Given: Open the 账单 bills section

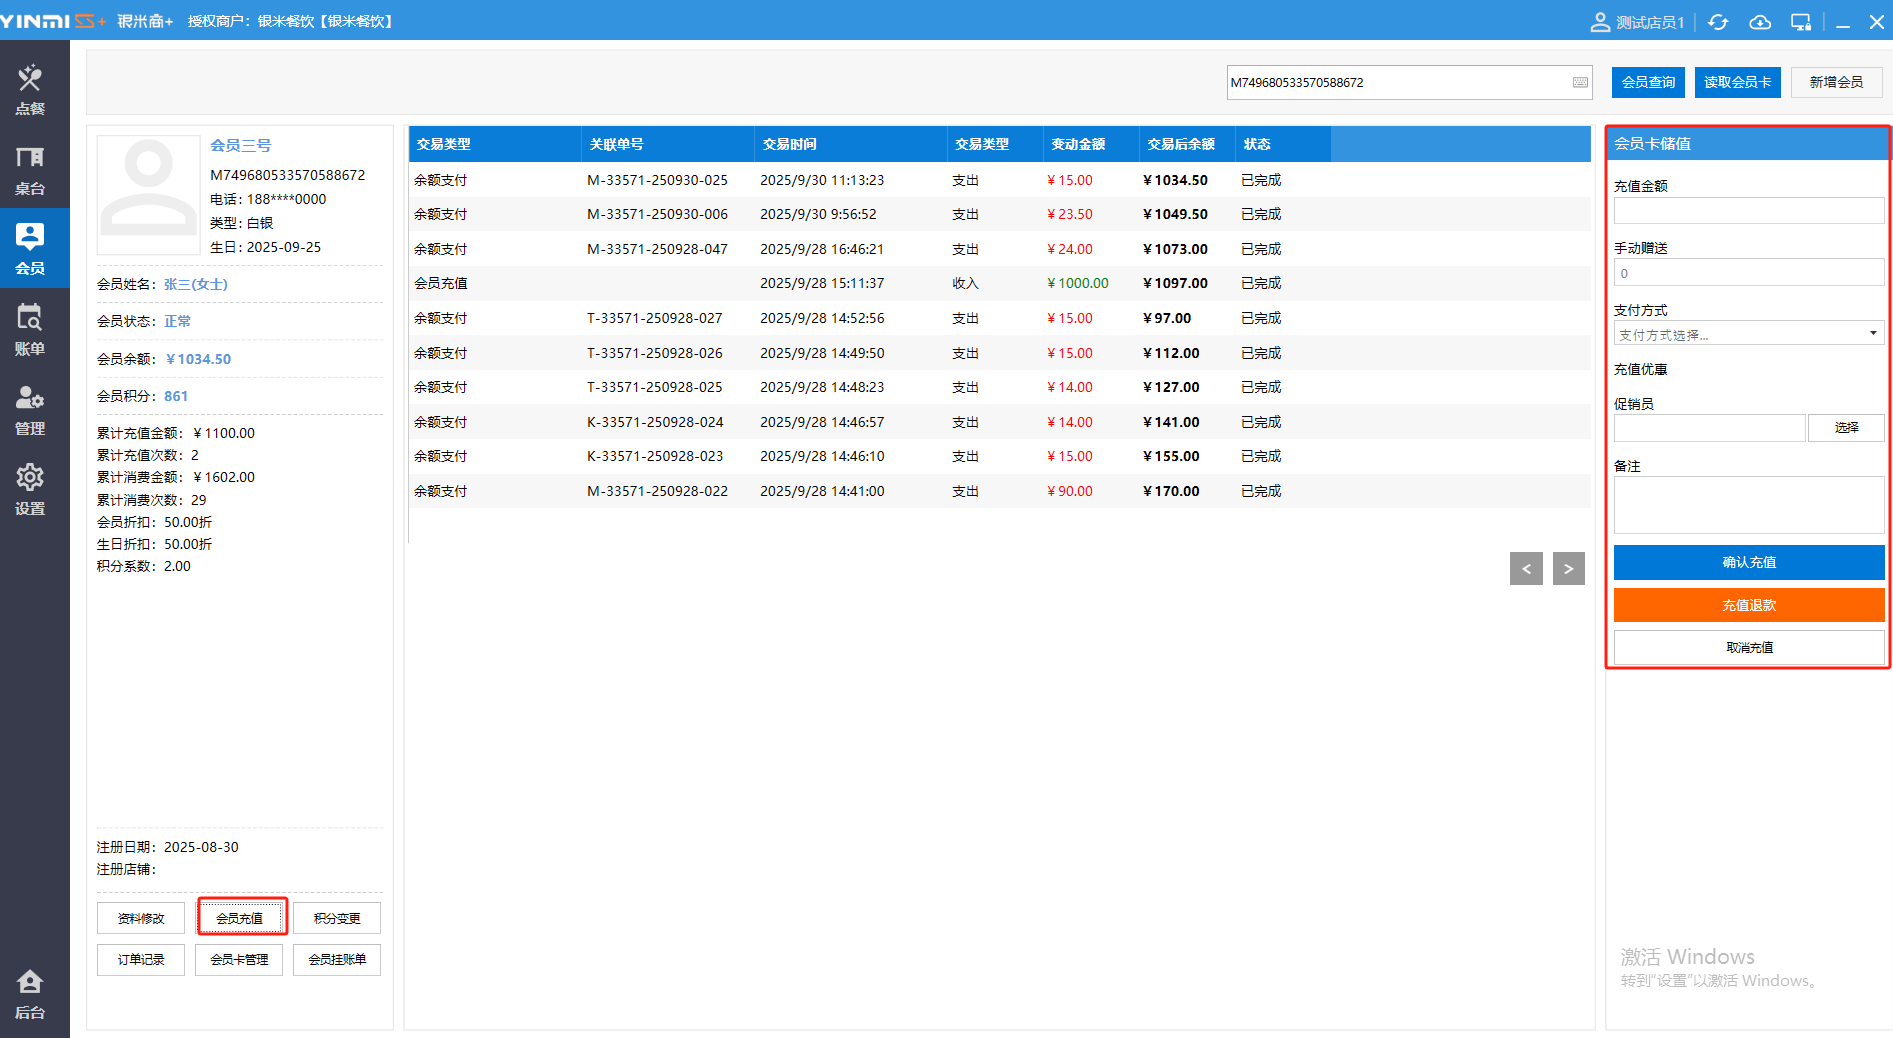Looking at the screenshot, I should pos(30,329).
